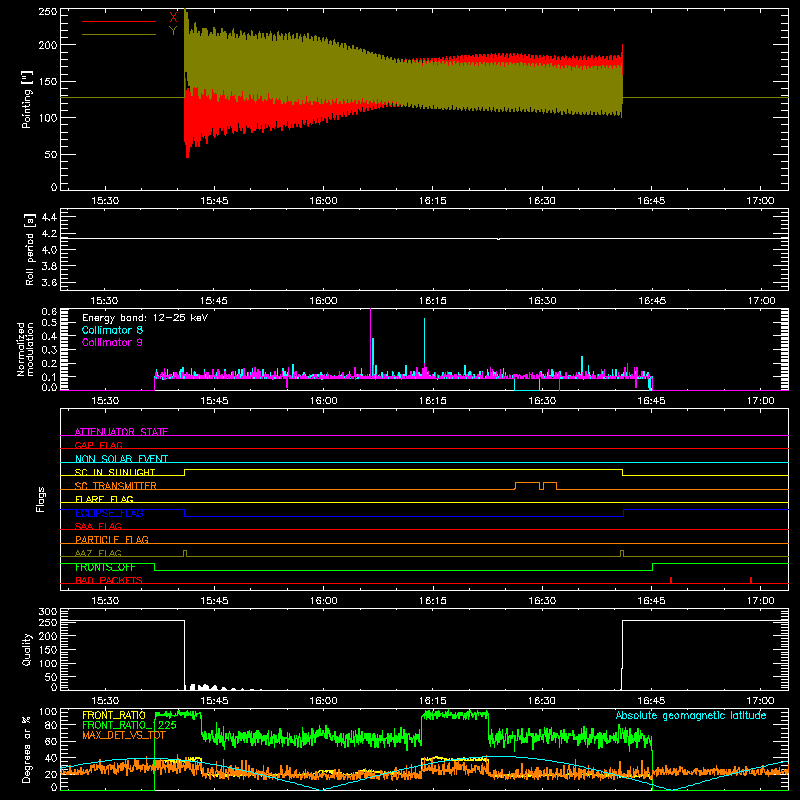The image size is (800, 800).
Task: Click the "Flags" y-axis title
Action: tap(41, 499)
